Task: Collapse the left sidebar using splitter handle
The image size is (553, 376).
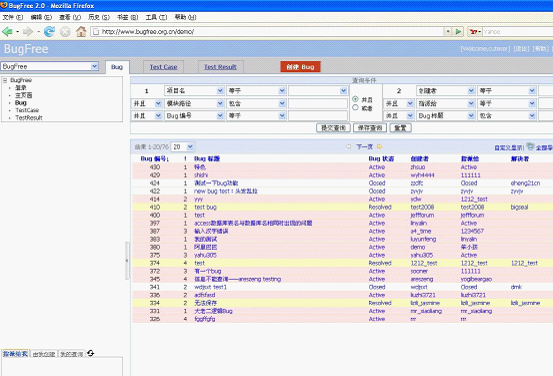Action: tap(127, 261)
